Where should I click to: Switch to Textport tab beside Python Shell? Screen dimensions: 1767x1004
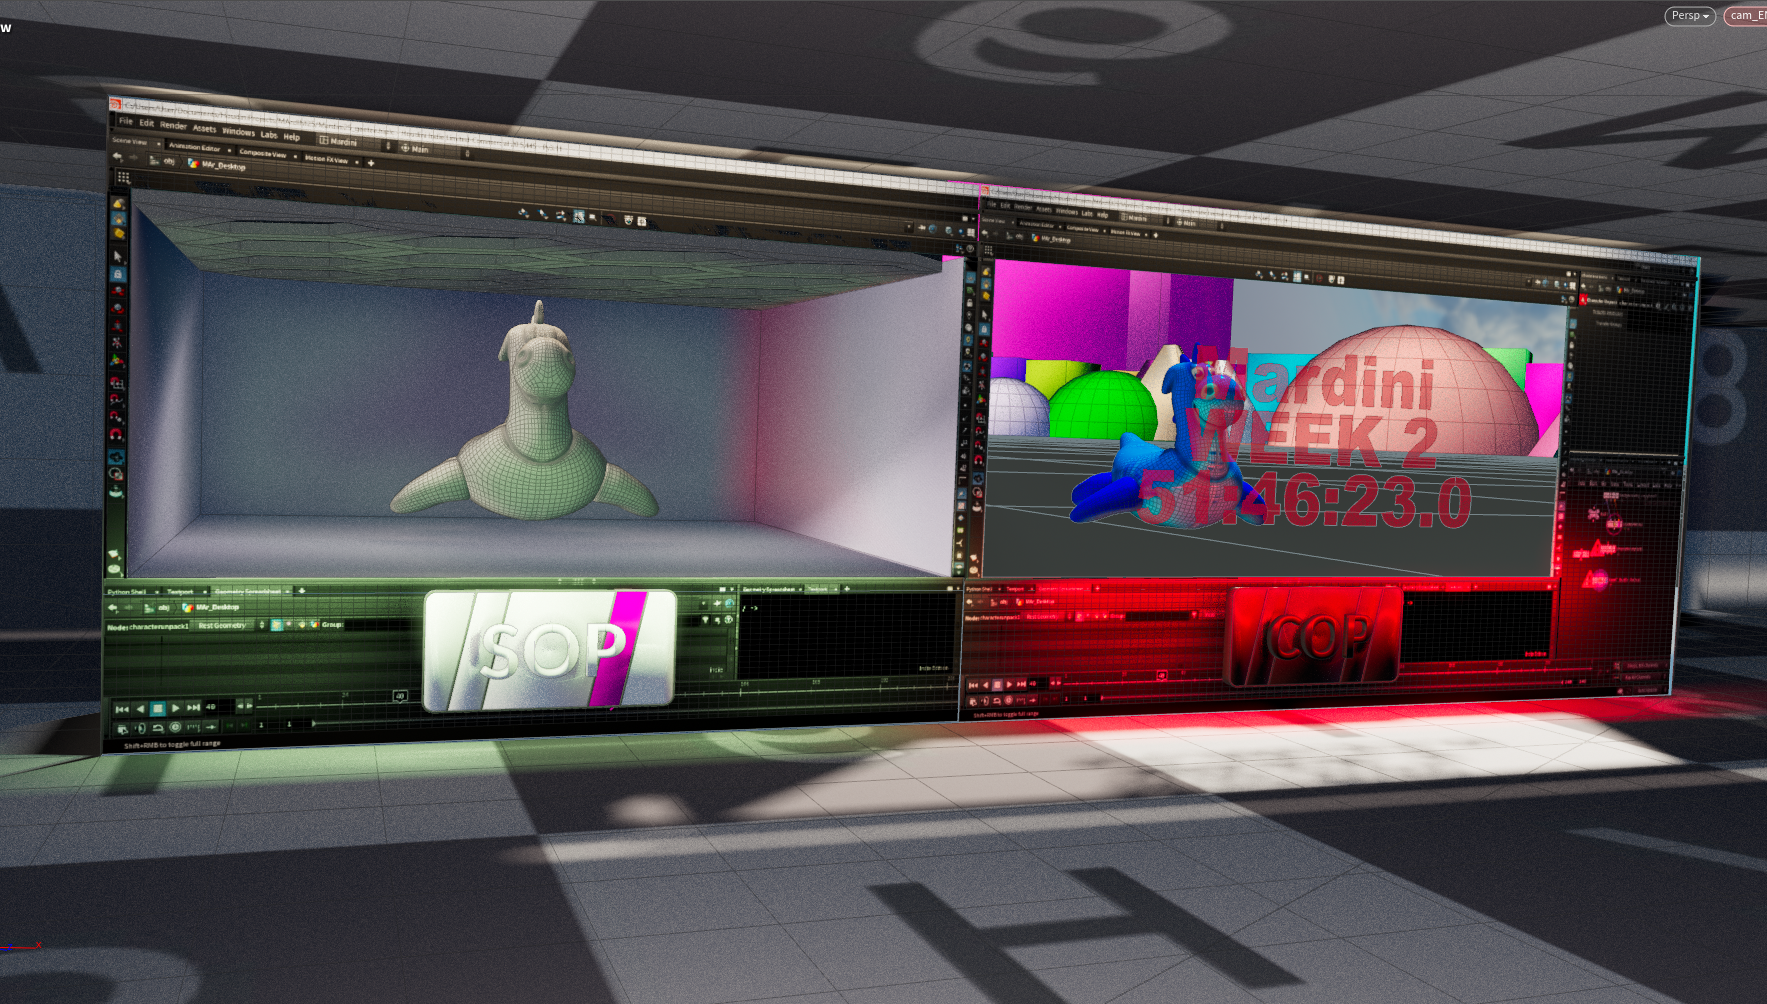(x=181, y=592)
